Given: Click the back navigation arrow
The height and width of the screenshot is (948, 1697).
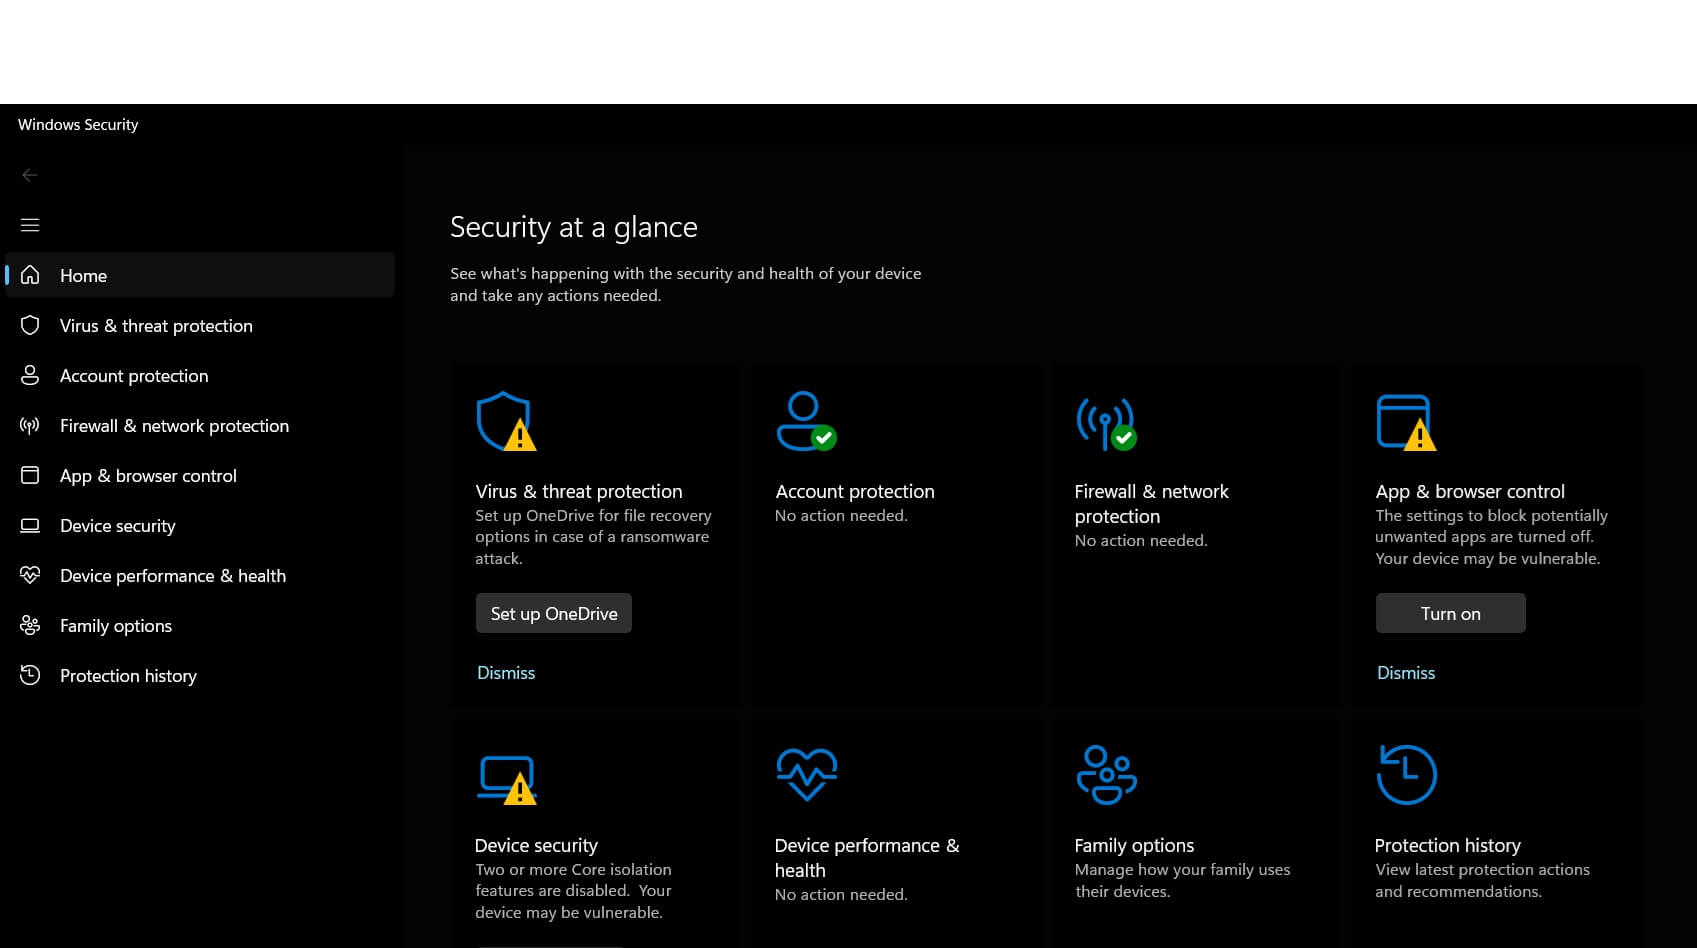Looking at the screenshot, I should point(30,175).
